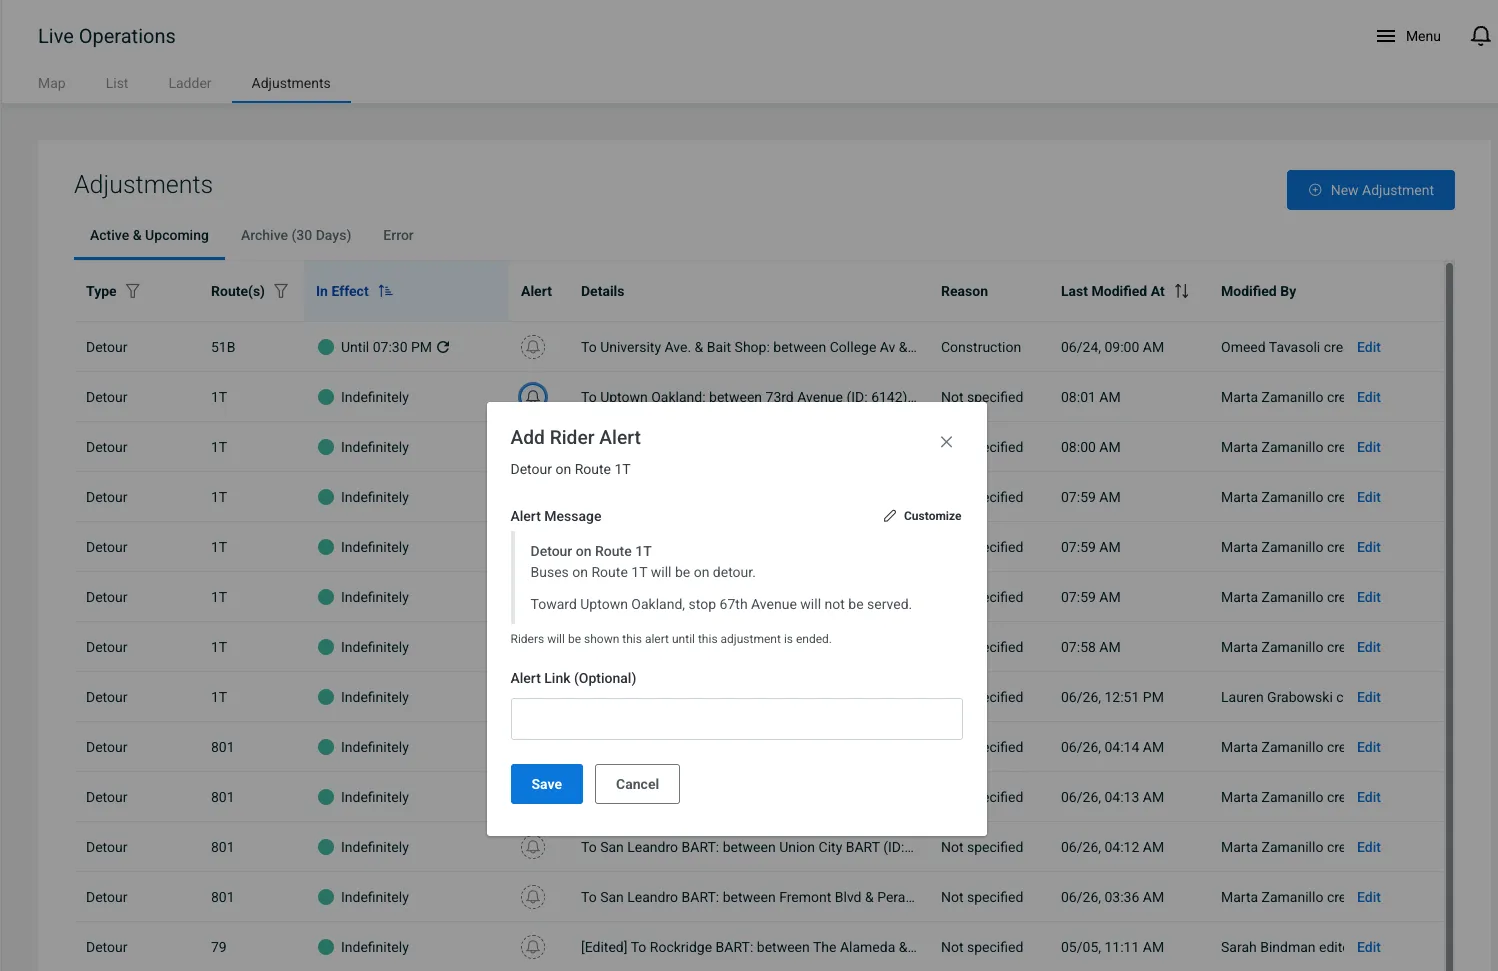This screenshot has width=1498, height=971.
Task: Open the hamburger Menu icon
Action: 1385,36
